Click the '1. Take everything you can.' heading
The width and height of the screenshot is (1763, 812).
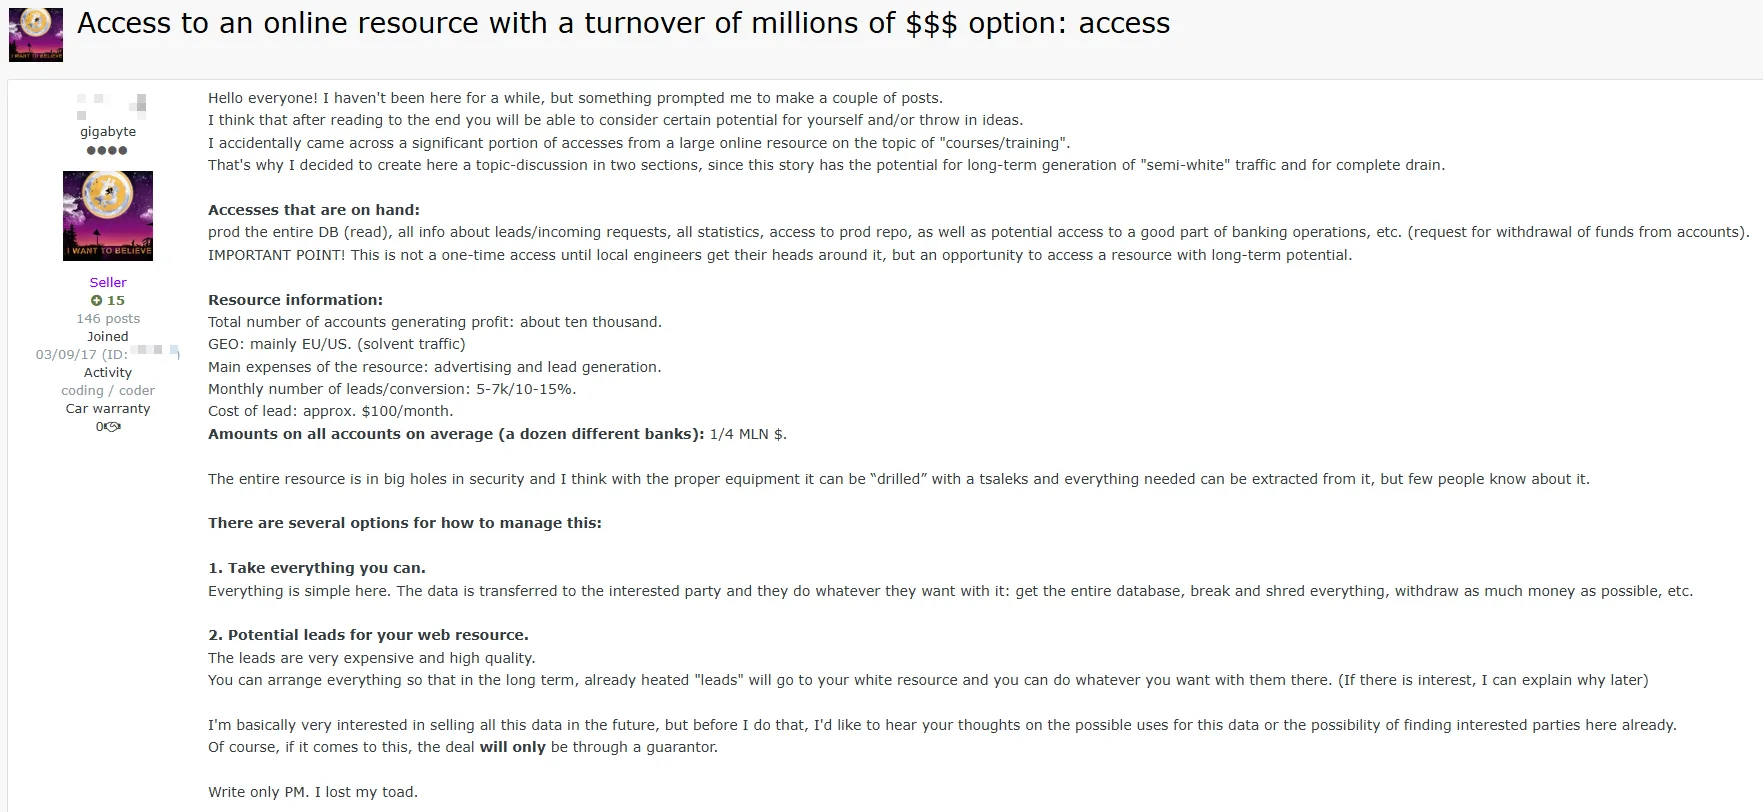point(317,568)
